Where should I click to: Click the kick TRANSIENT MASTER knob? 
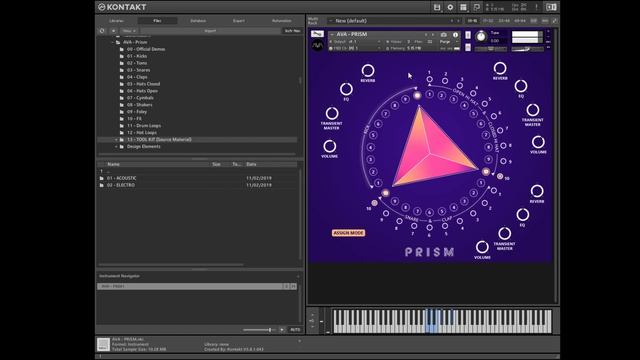click(x=332, y=113)
